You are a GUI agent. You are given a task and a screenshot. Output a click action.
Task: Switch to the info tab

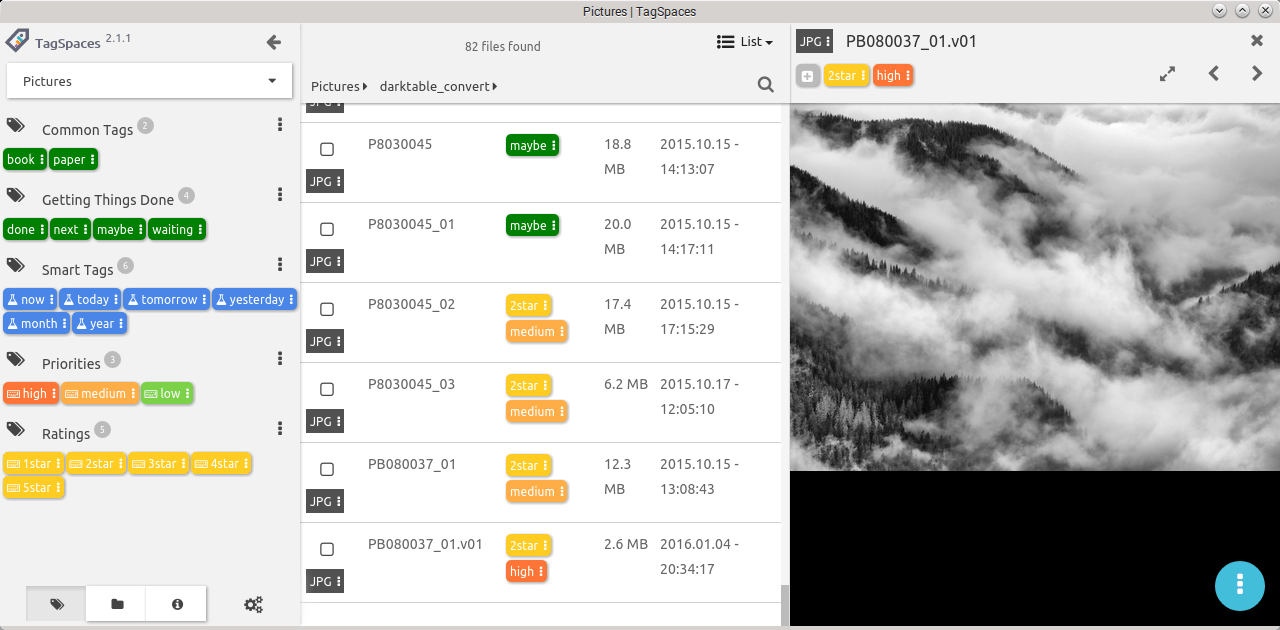click(x=177, y=604)
